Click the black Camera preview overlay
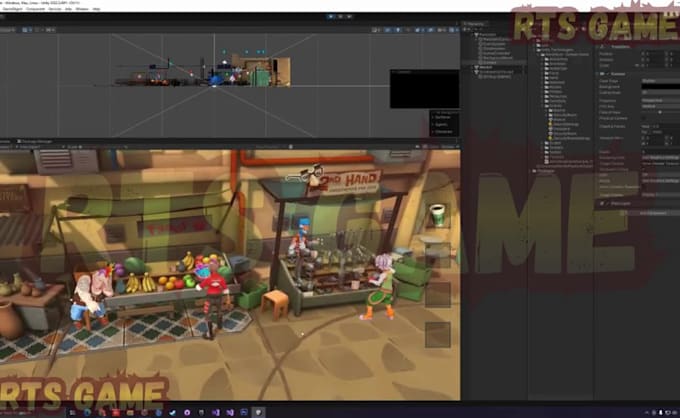Viewport: 680px width, 418px height. click(x=425, y=89)
